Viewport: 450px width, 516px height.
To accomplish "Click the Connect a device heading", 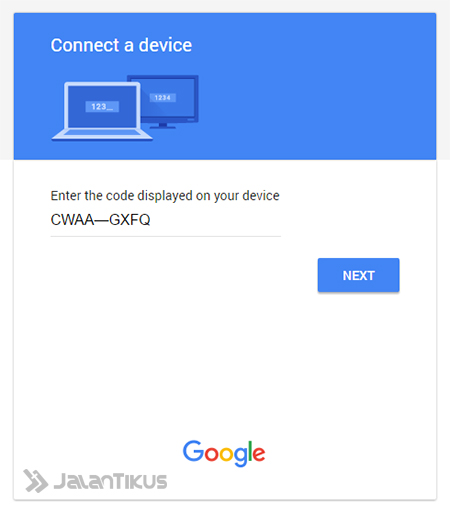I will coord(121,45).
